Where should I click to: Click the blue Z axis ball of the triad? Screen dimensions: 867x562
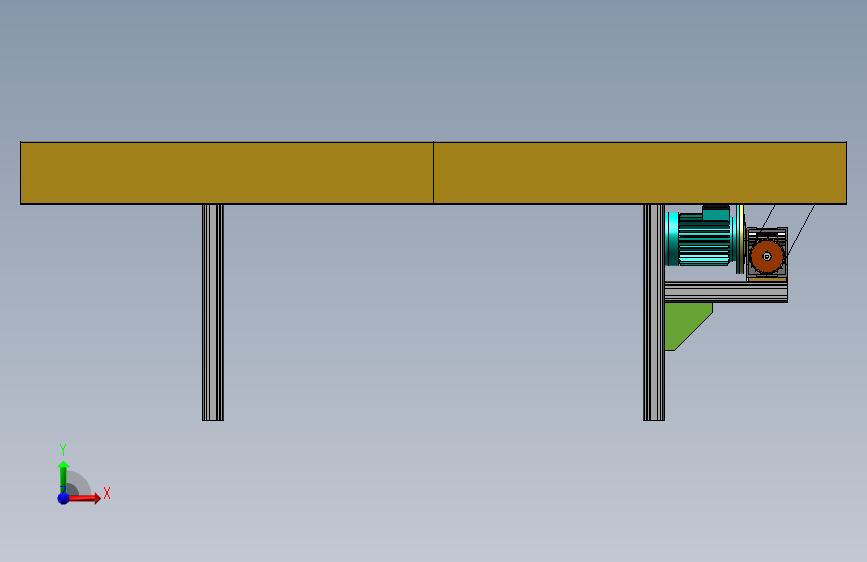(x=63, y=498)
